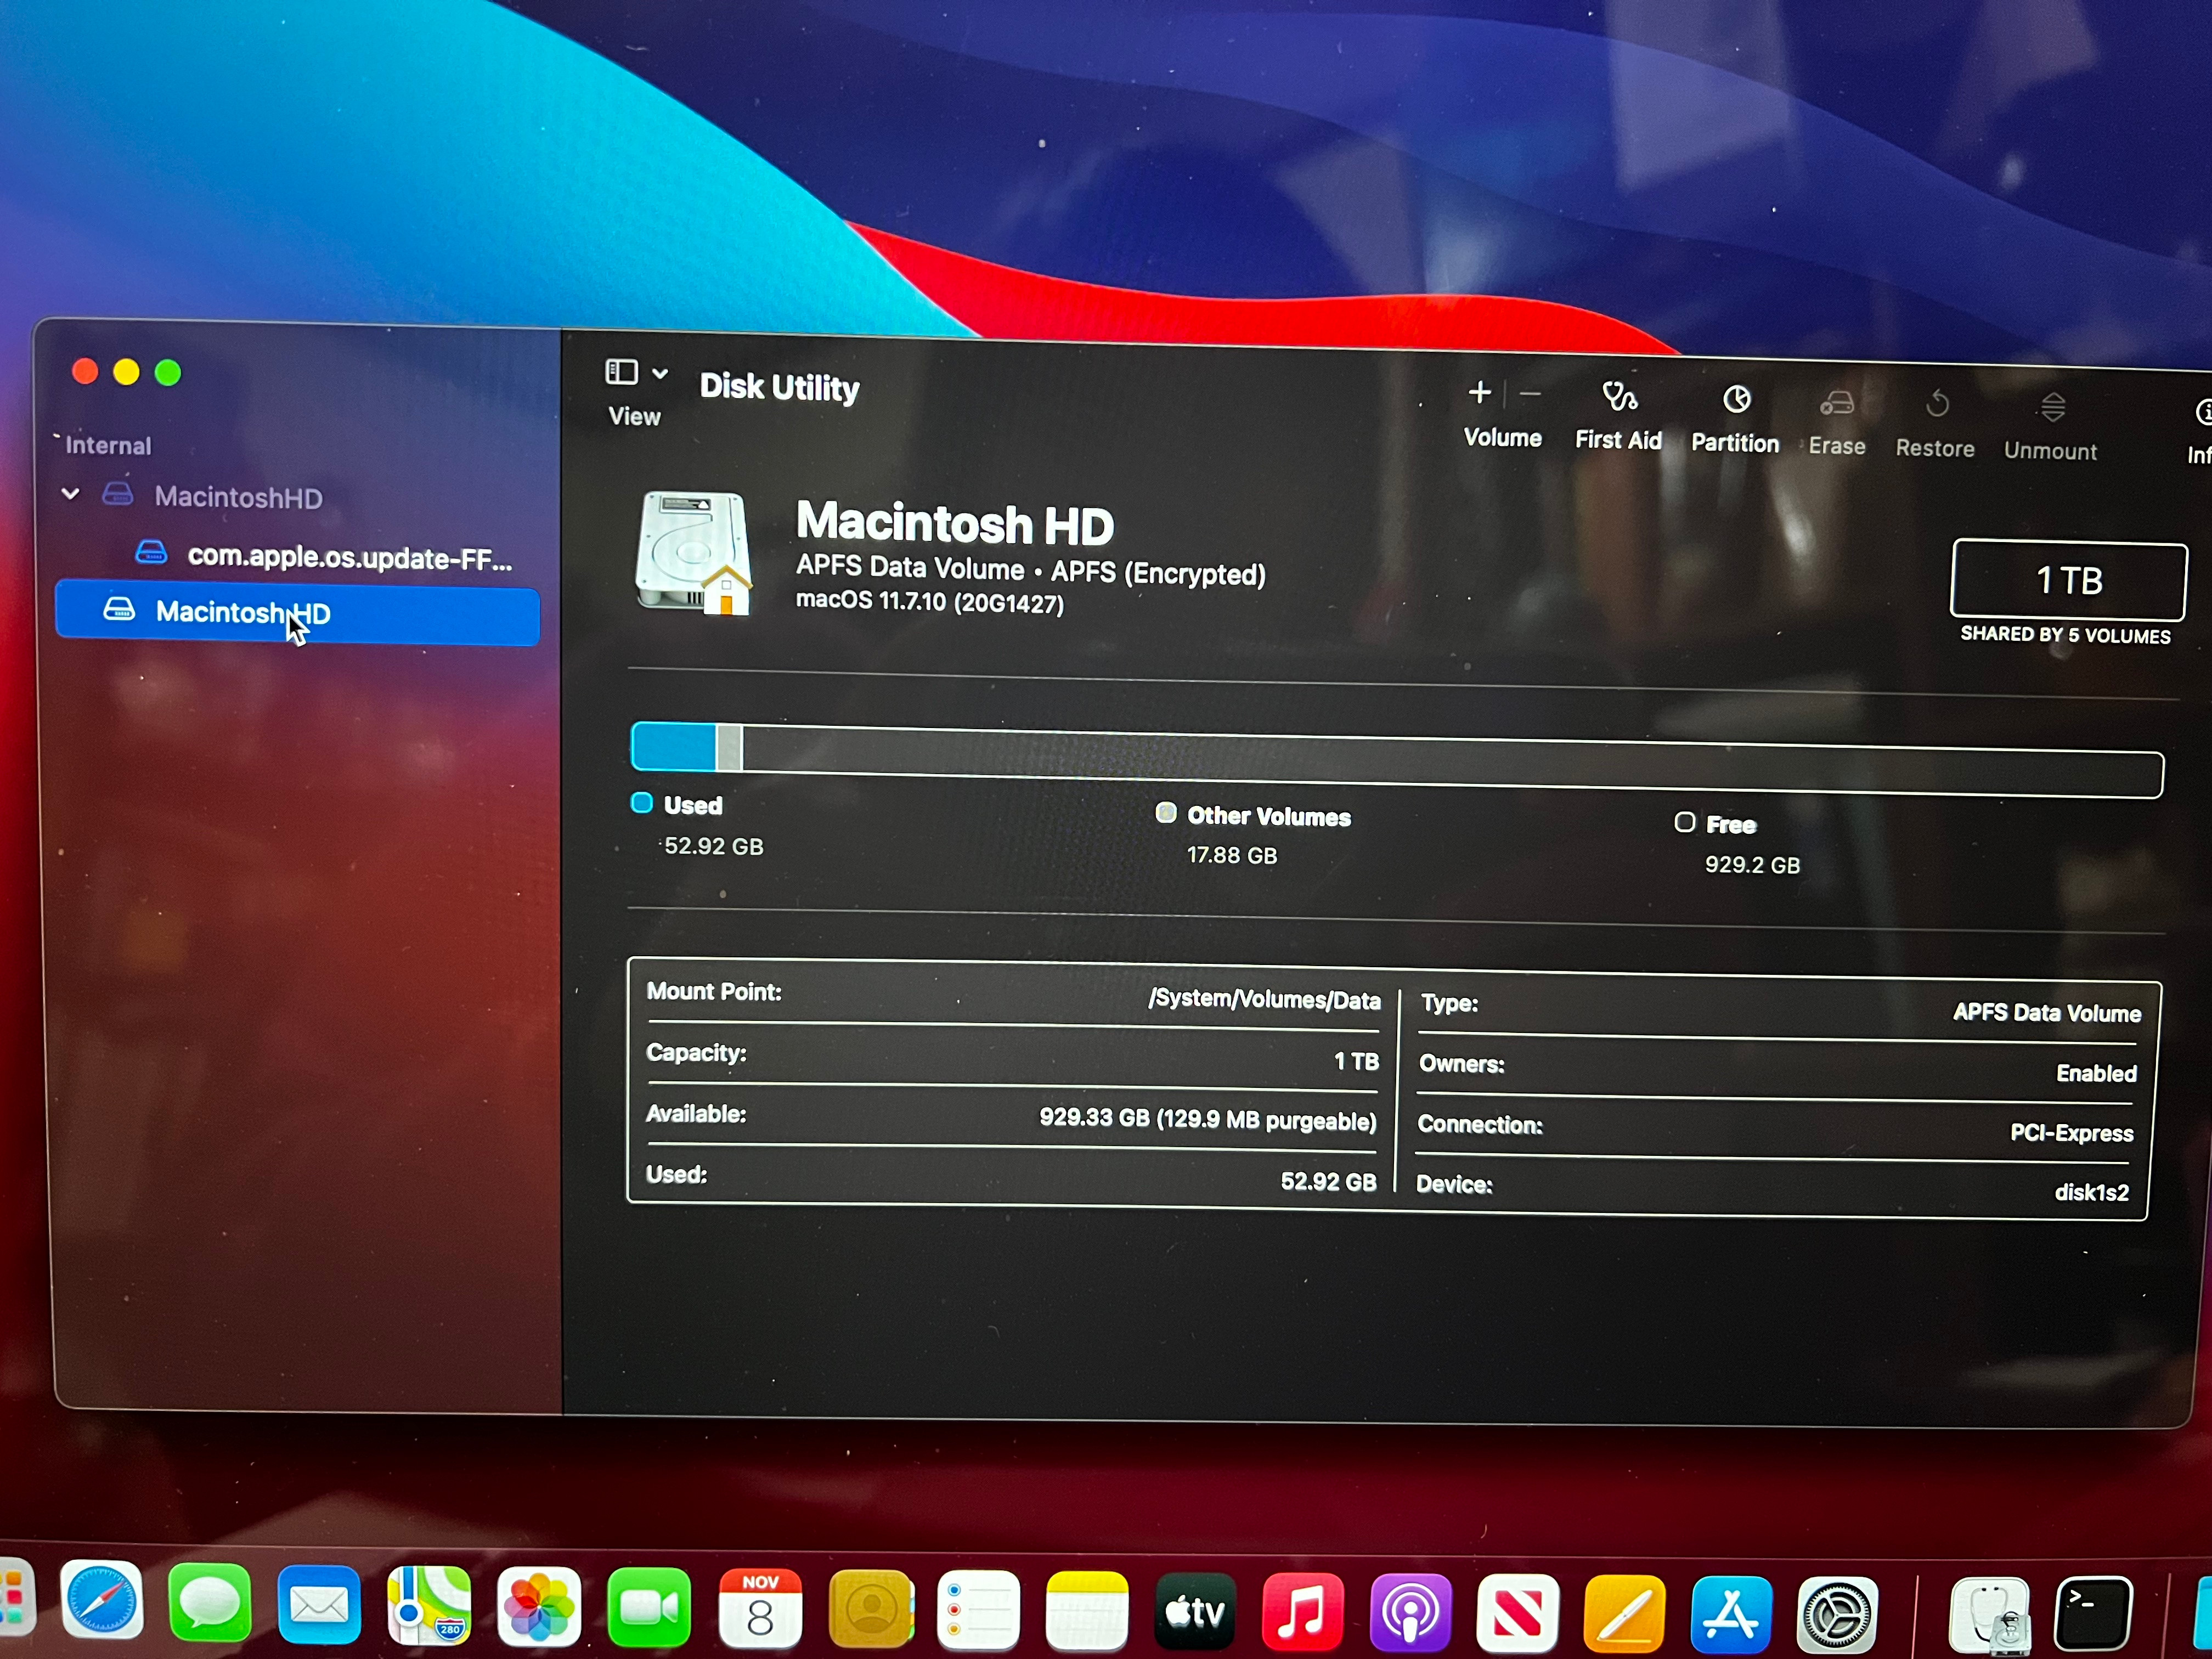Screen dimensions: 2212x1659
Task: Click the First Aid stethoscope icon
Action: [x=1619, y=397]
